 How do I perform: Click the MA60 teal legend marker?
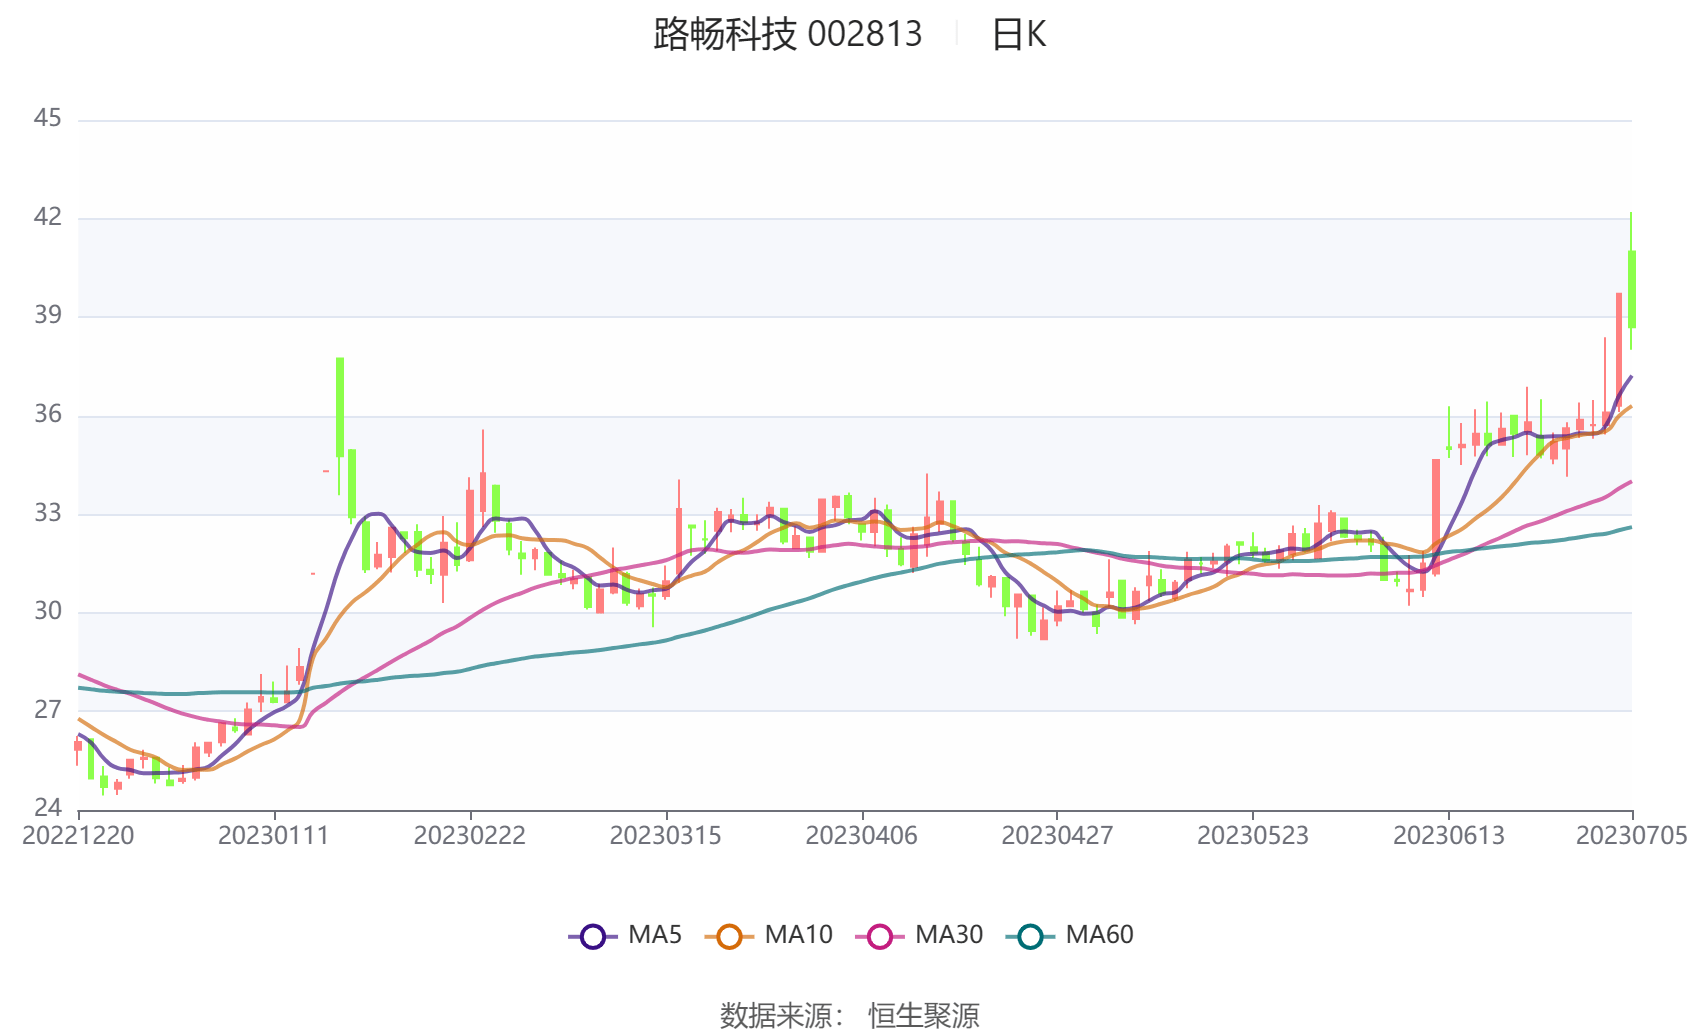[x=1030, y=937]
